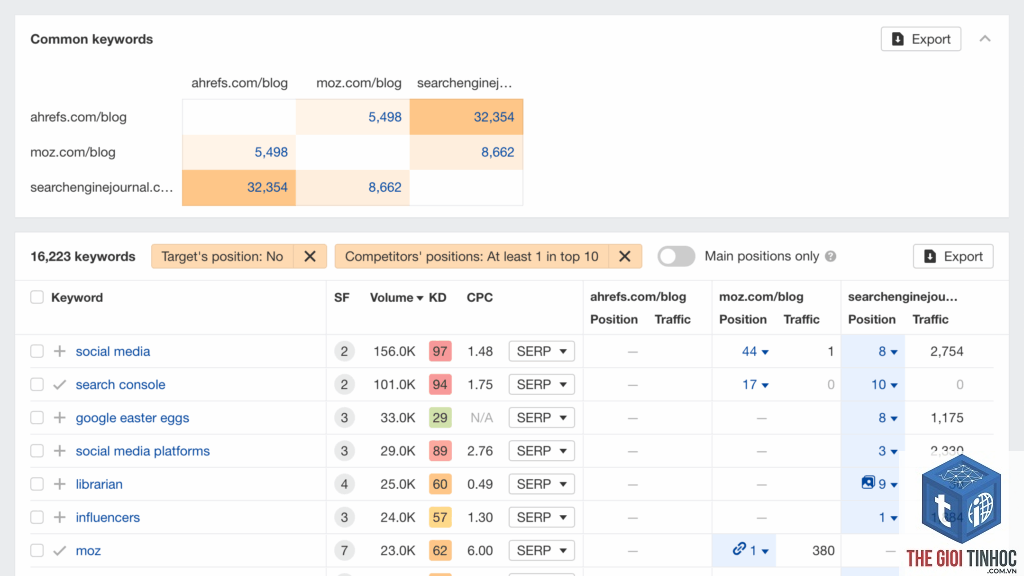
Task: Remove the Competitors' positions filter
Action: click(625, 257)
